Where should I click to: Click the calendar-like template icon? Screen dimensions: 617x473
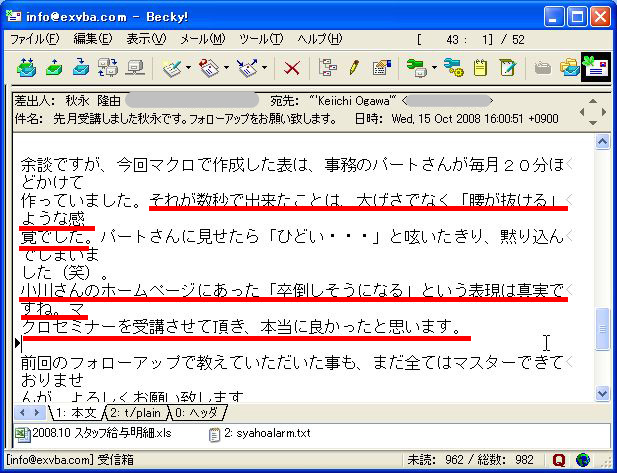(381, 67)
